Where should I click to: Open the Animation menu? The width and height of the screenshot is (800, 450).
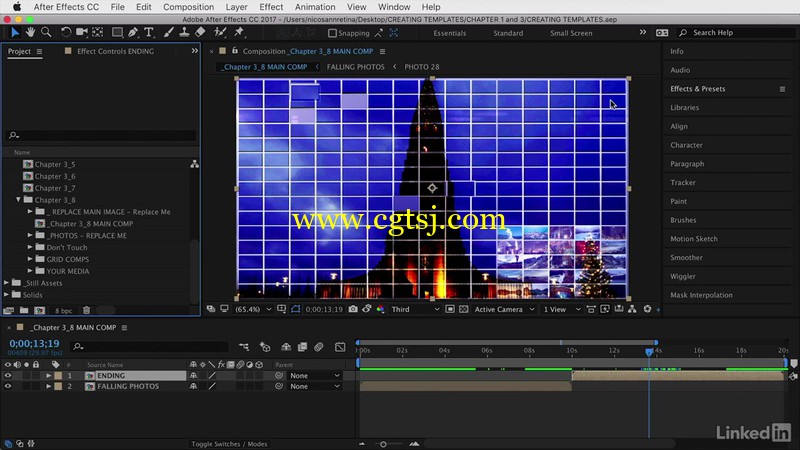[315, 7]
